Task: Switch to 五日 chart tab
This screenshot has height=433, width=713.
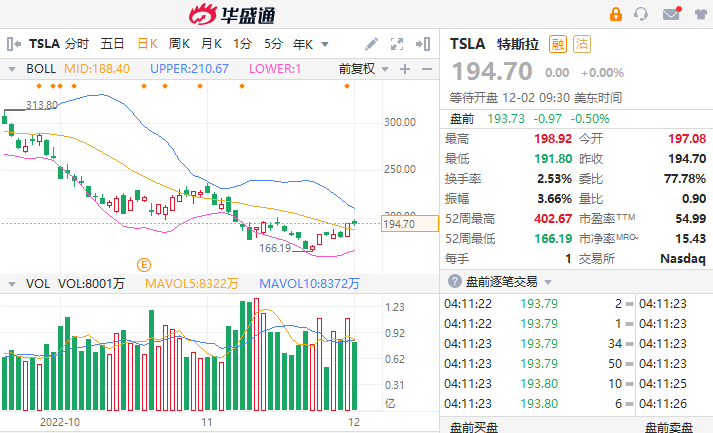Action: click(x=112, y=44)
